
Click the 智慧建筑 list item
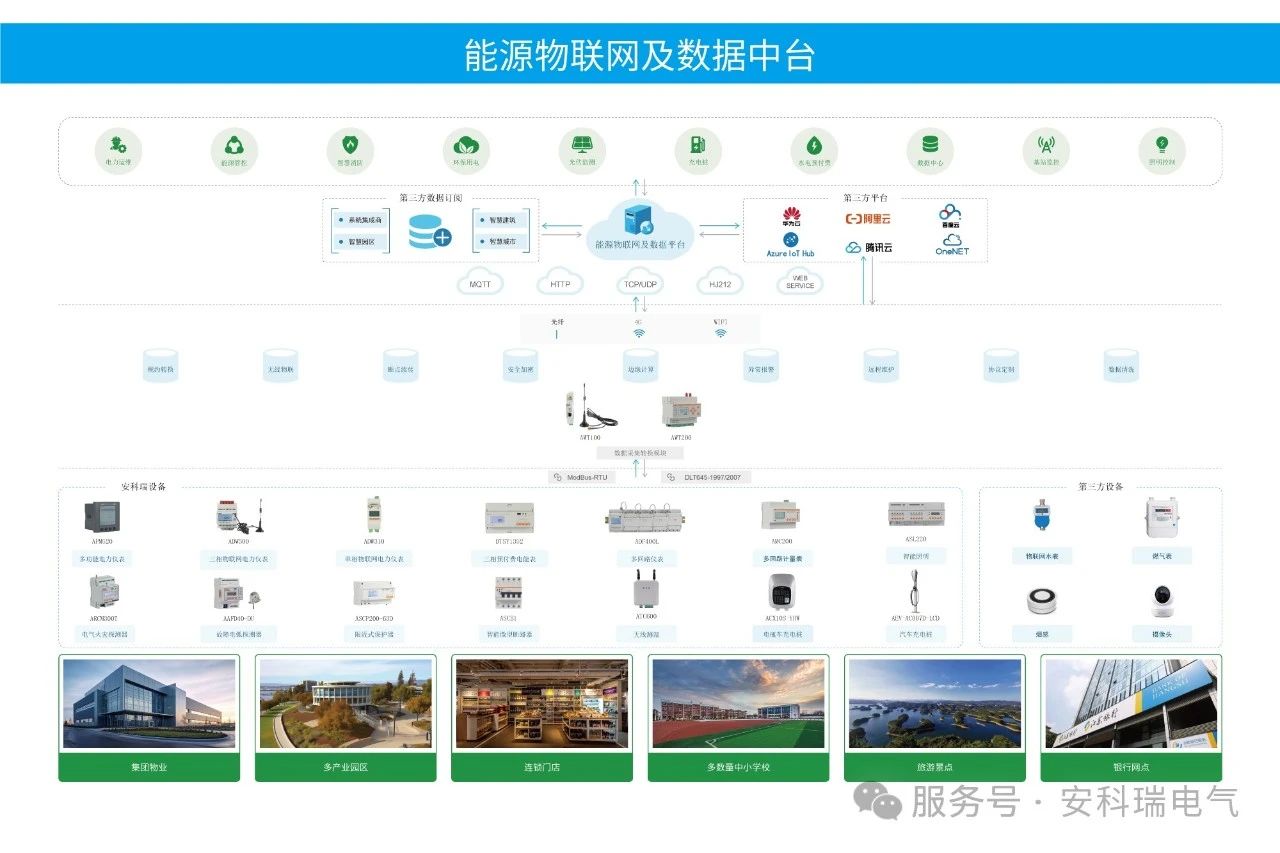pyautogui.click(x=500, y=219)
